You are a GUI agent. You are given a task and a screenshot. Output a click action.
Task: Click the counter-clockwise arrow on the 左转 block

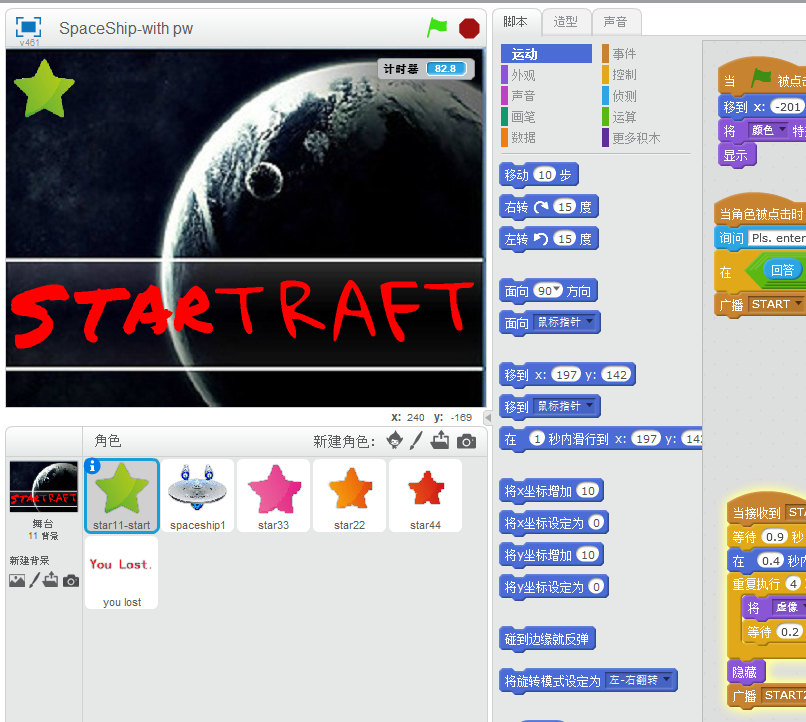(x=541, y=239)
